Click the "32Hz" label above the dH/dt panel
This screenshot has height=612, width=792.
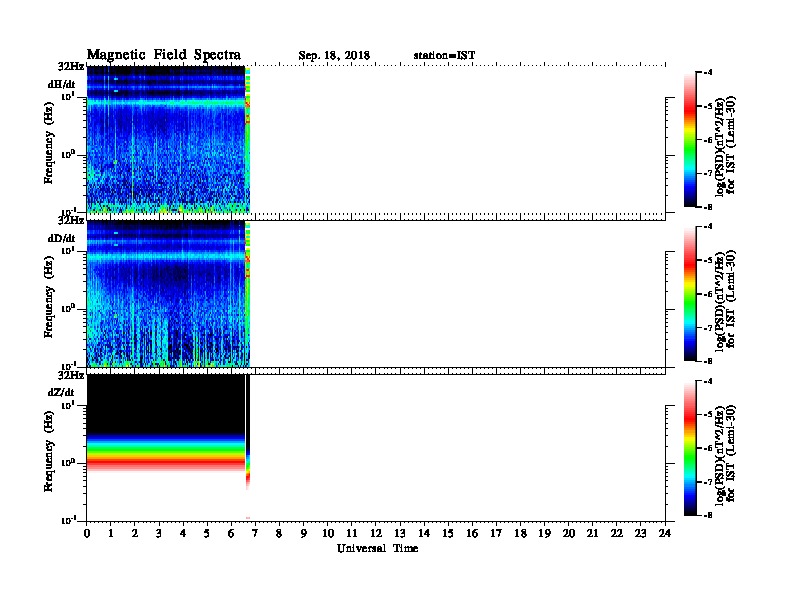click(x=71, y=66)
